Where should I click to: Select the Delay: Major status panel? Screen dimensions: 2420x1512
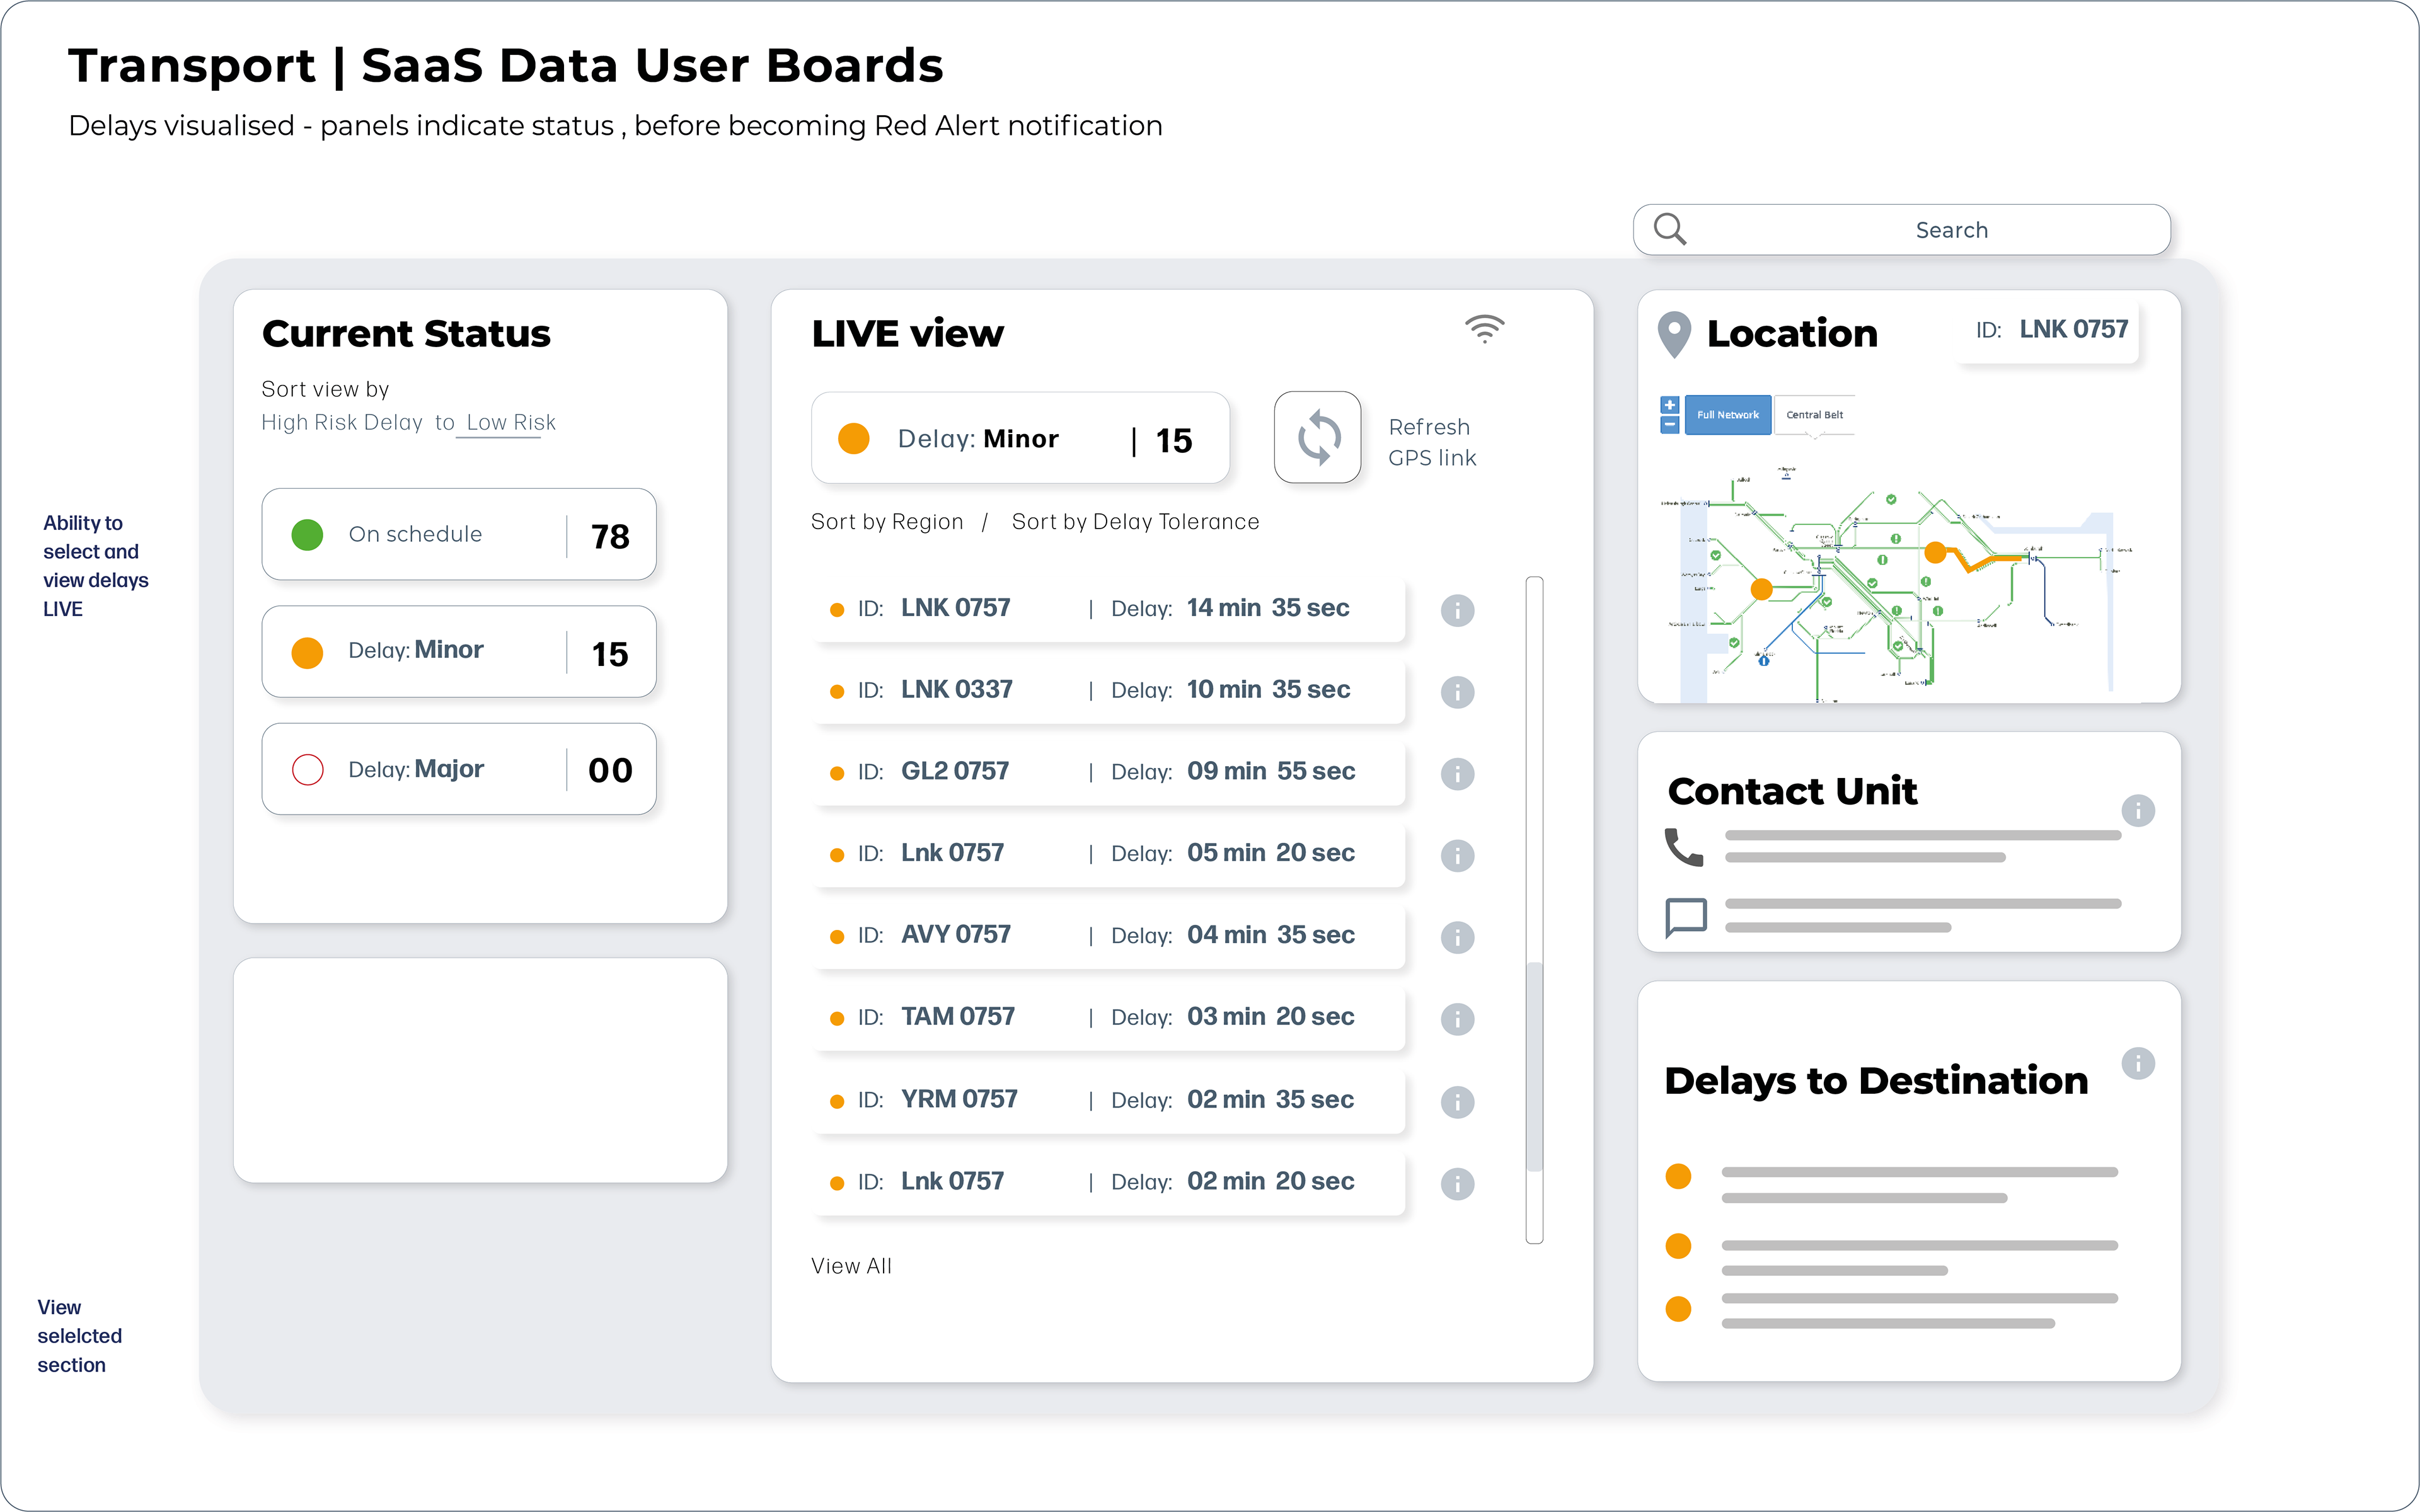(459, 770)
